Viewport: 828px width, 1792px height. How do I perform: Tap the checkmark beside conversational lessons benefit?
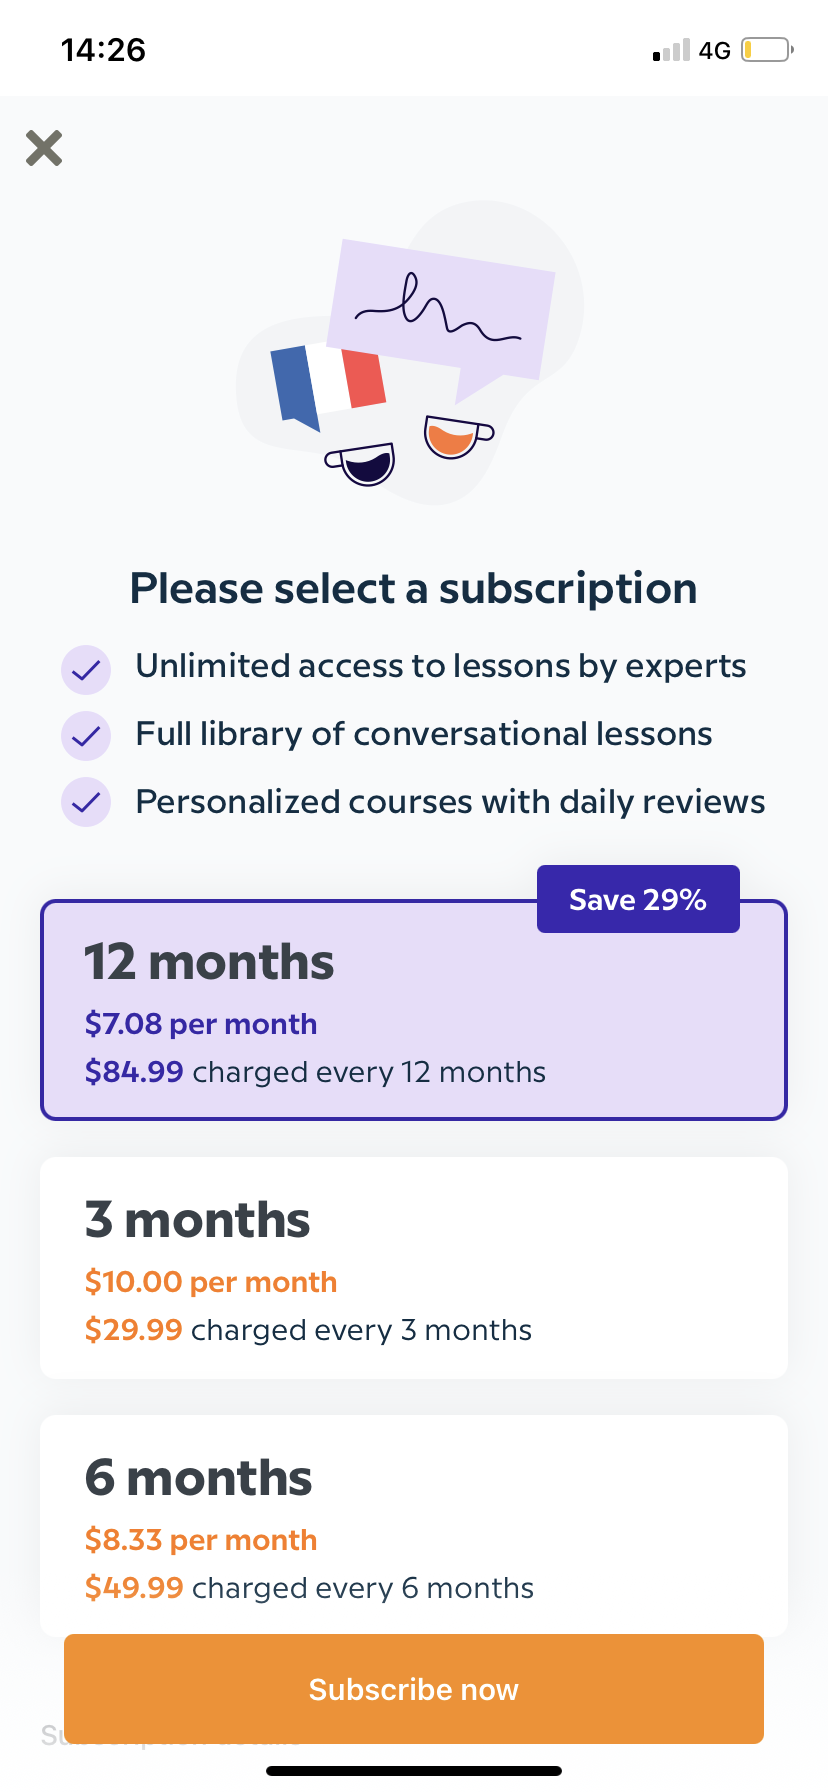click(x=86, y=736)
